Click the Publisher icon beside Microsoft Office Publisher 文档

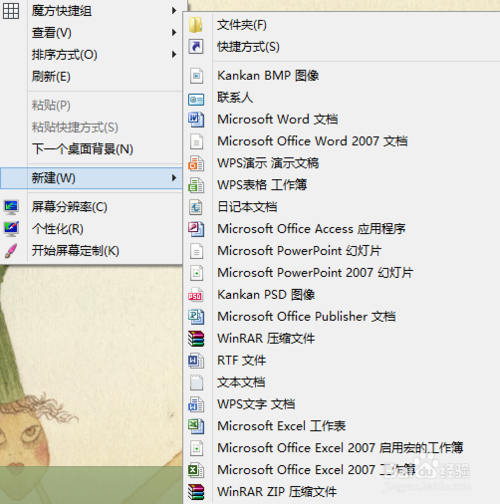196,317
